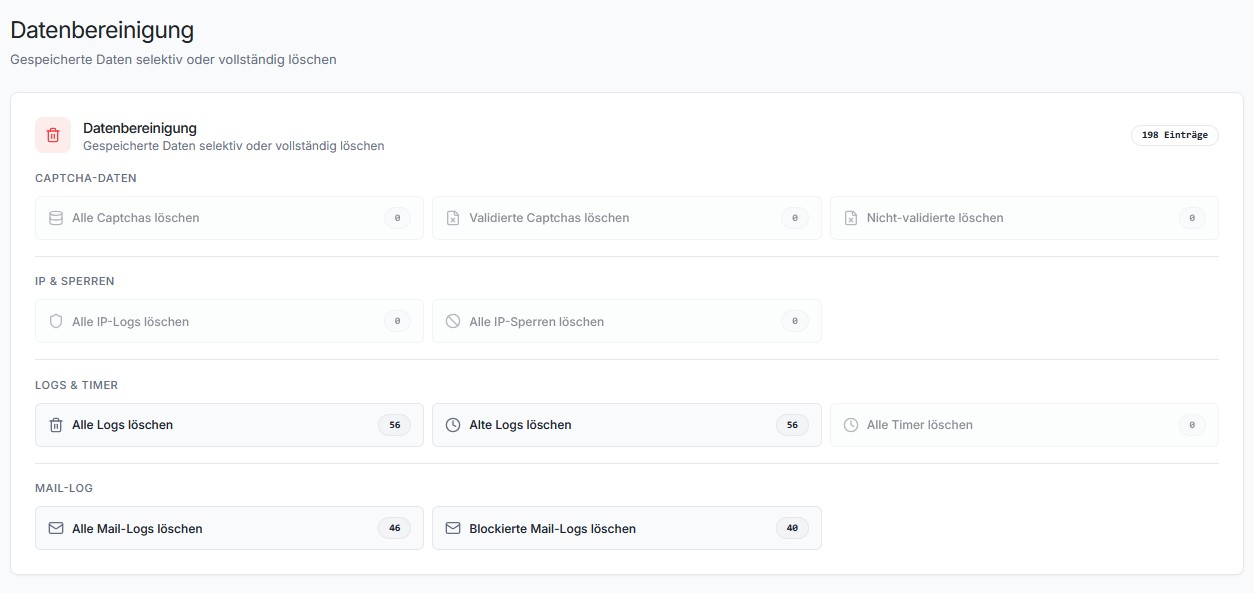Click Alle Mail-Logs löschen
The height and width of the screenshot is (593, 1254).
229,528
